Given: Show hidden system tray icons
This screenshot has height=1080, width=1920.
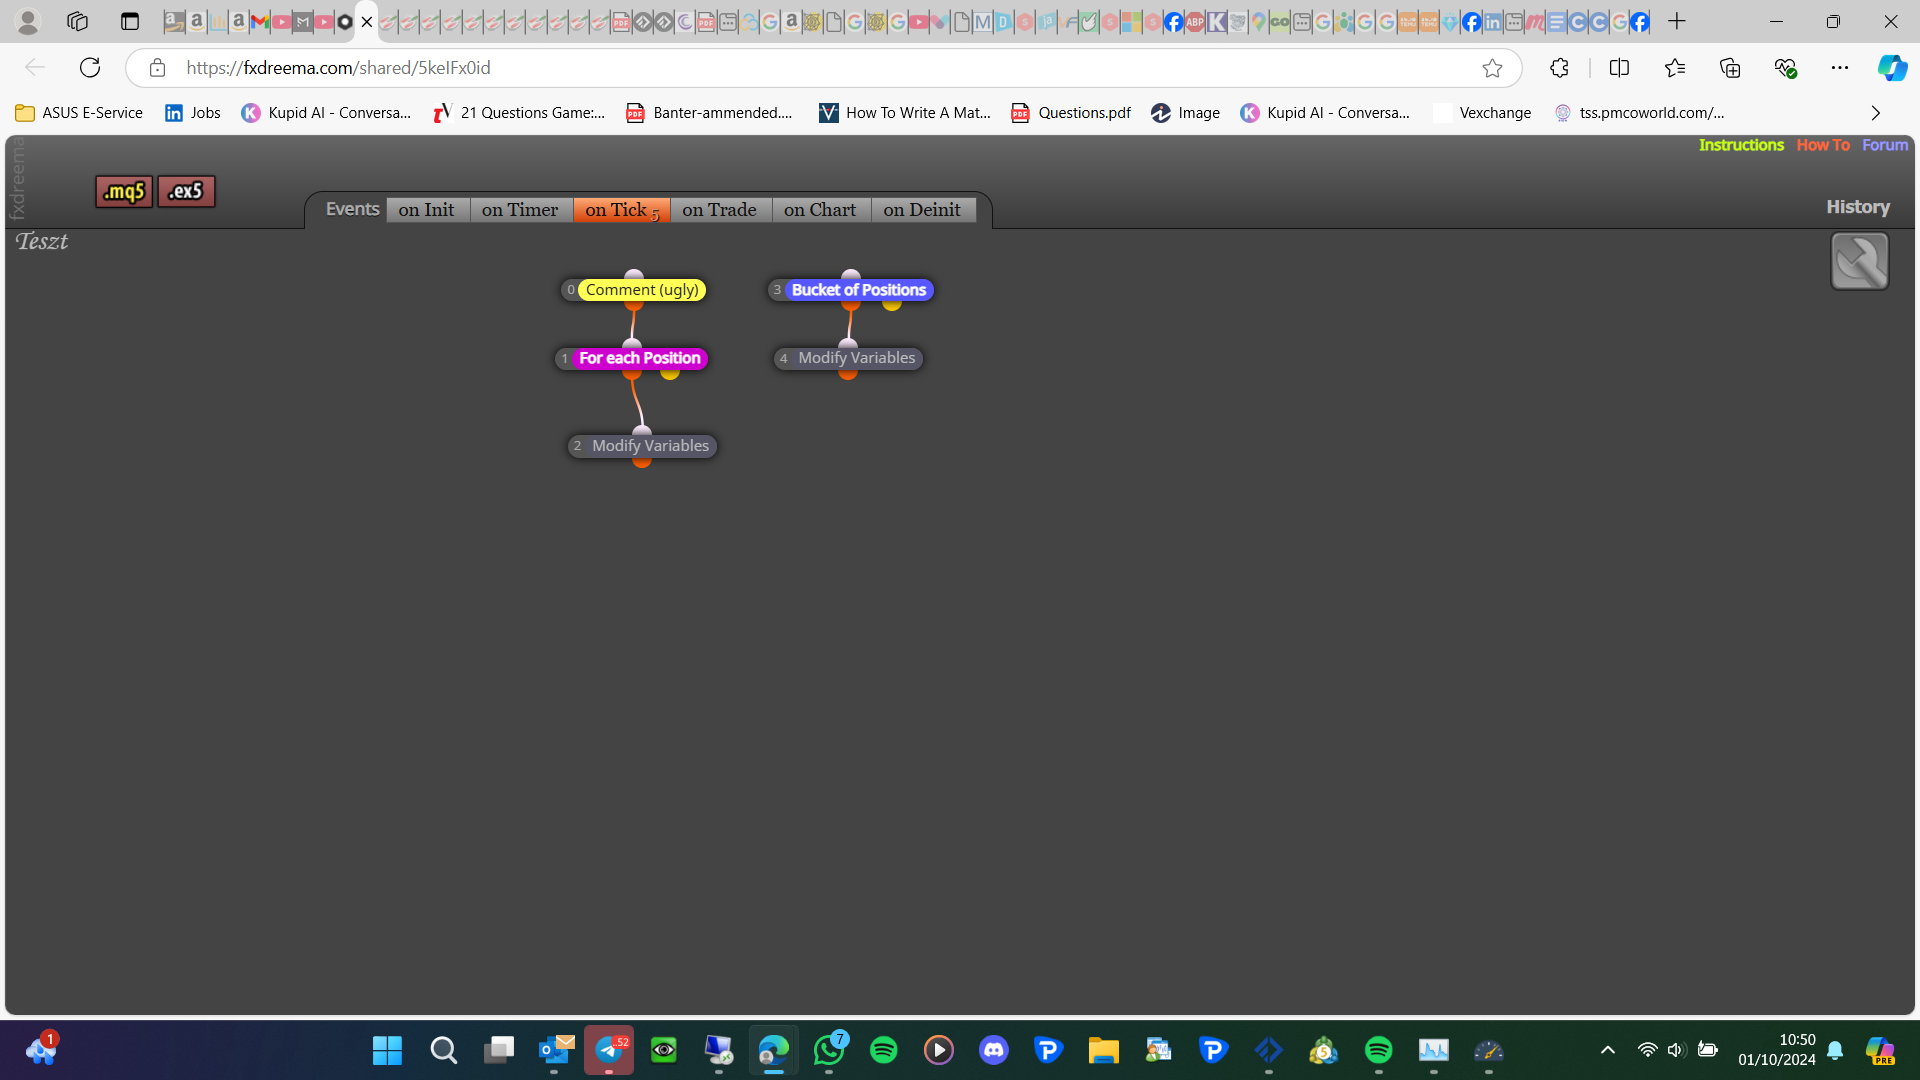Looking at the screenshot, I should coord(1607,1050).
